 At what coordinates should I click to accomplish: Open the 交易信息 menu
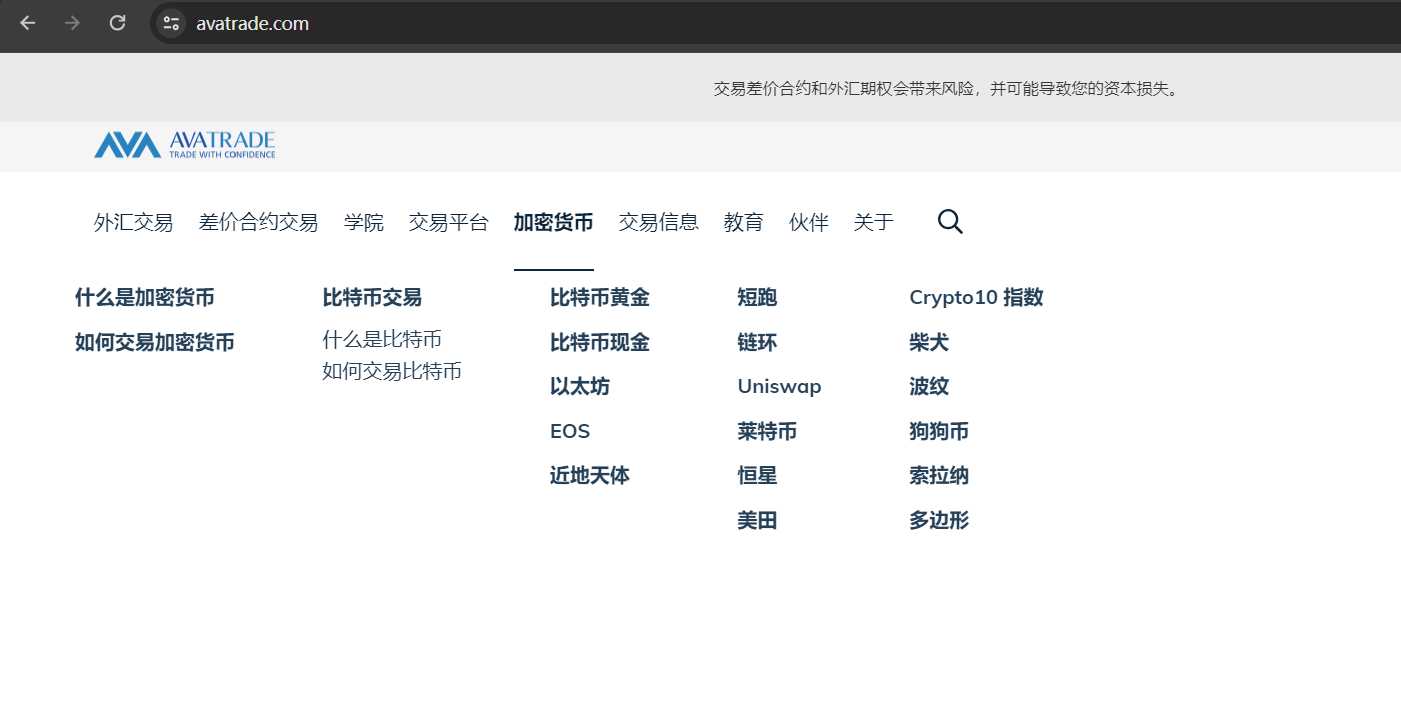(x=659, y=222)
